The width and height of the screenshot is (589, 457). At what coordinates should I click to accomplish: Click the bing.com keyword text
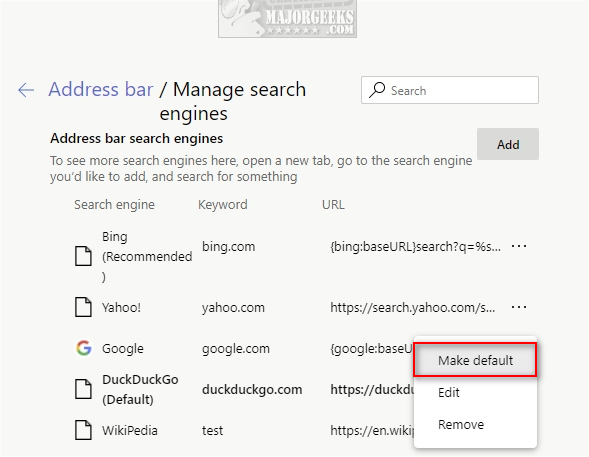(228, 247)
